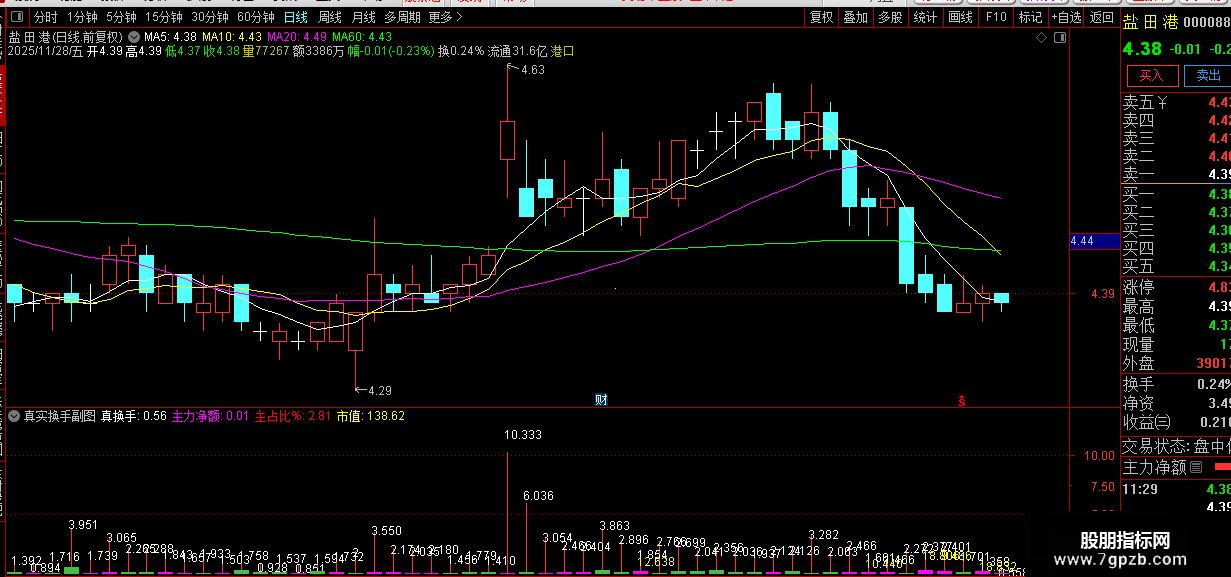
Task: Open the 更多 periods dropdown
Action: (x=446, y=17)
